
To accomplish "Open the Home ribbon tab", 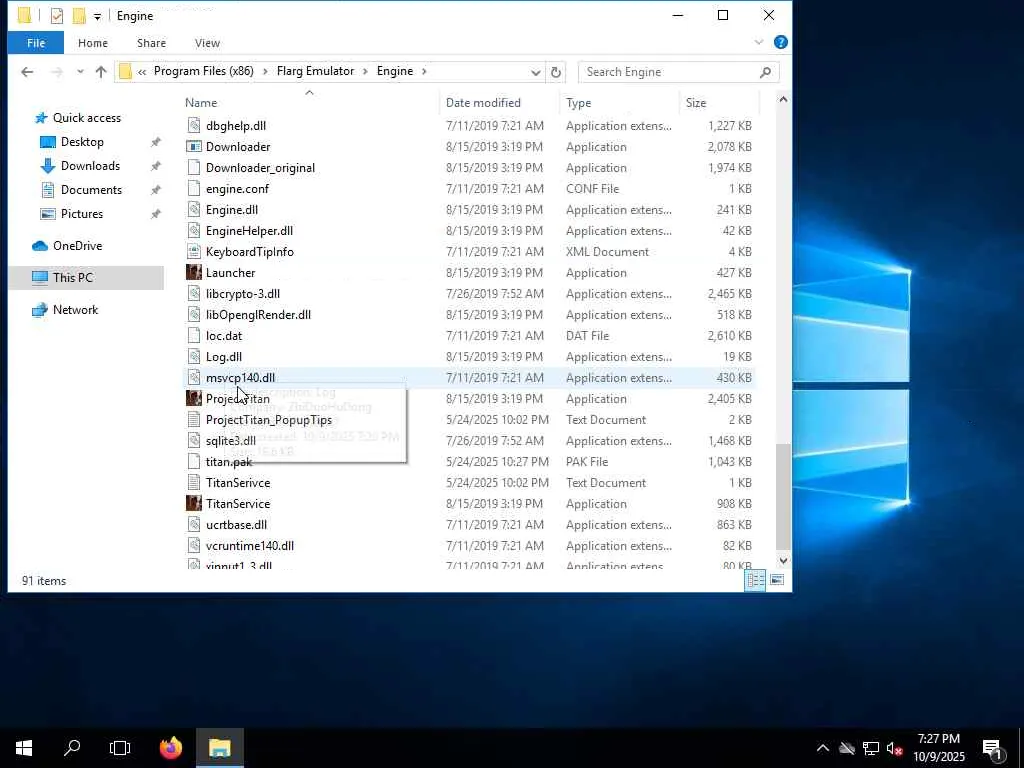I will 93,43.
